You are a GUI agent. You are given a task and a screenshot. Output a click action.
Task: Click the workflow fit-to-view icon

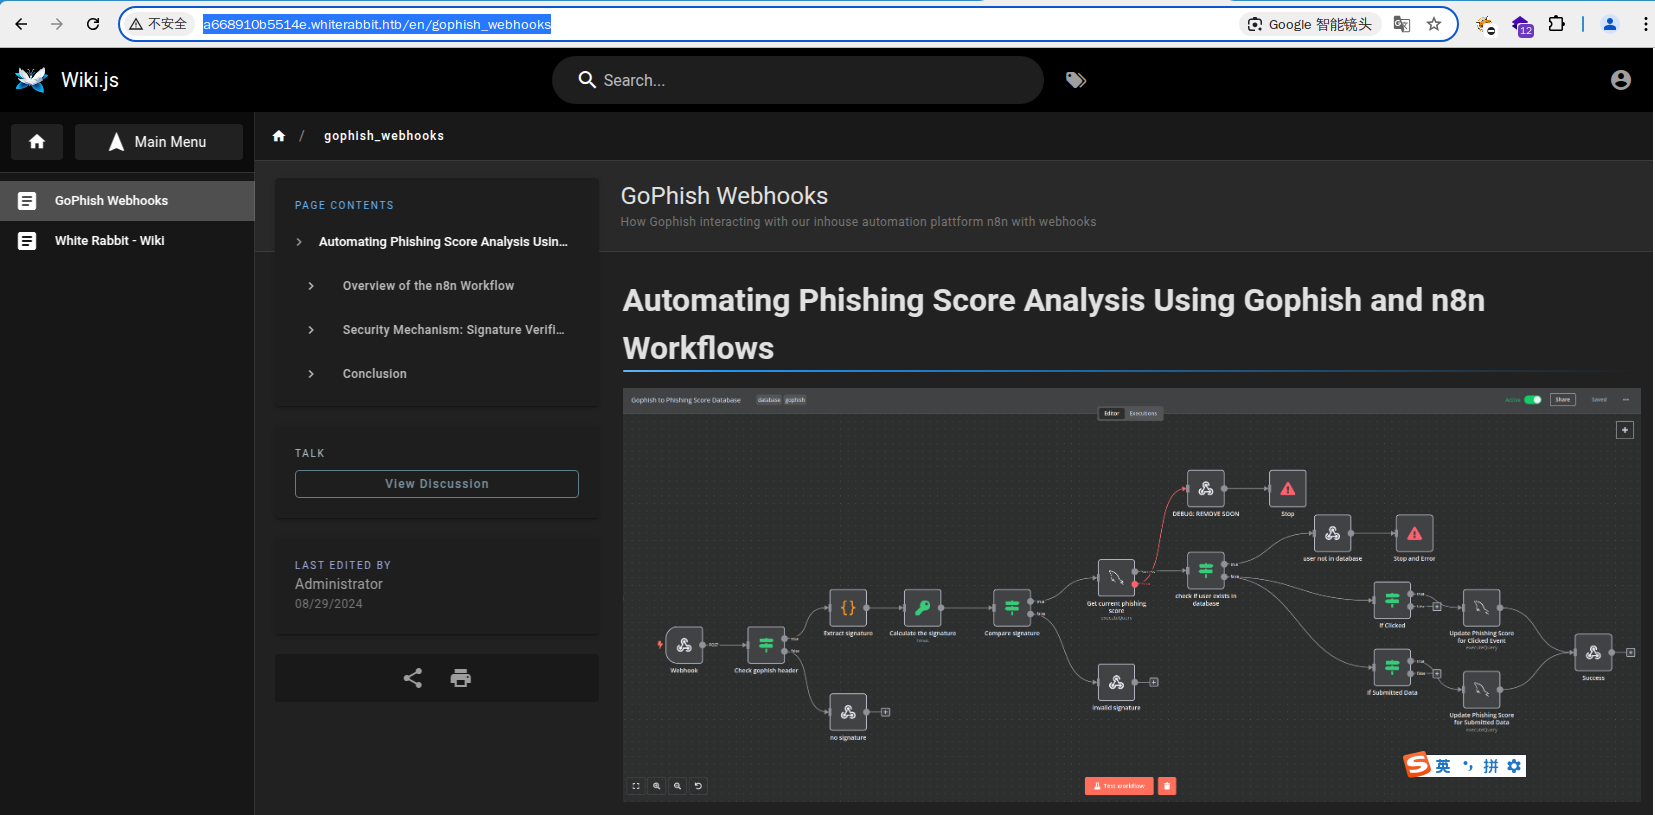636,786
